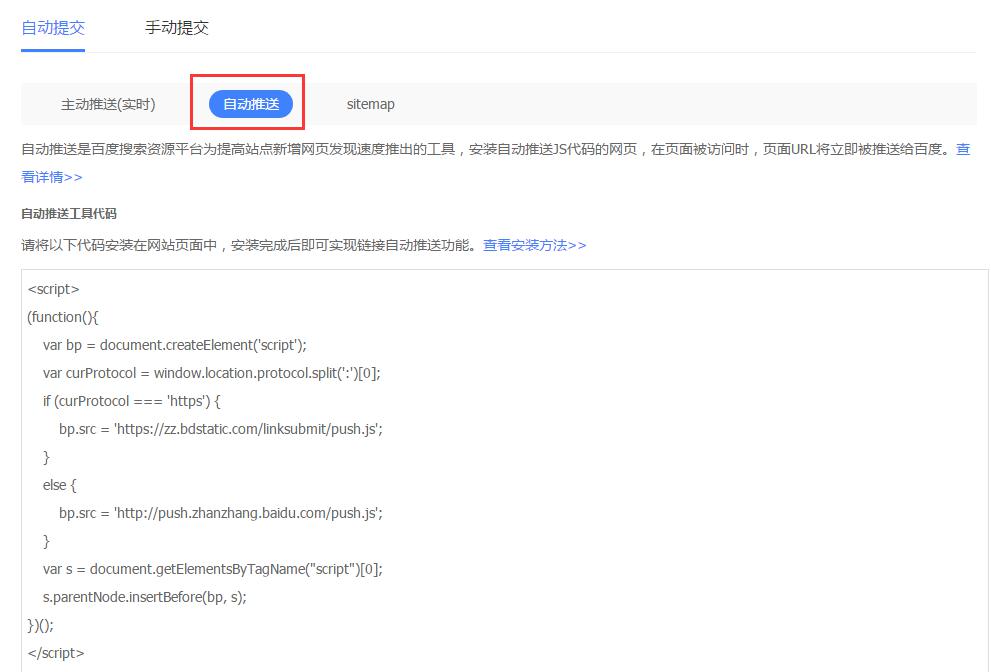Switch to the 手动提交 tab
Screen dimensions: 991x672
(x=177, y=28)
